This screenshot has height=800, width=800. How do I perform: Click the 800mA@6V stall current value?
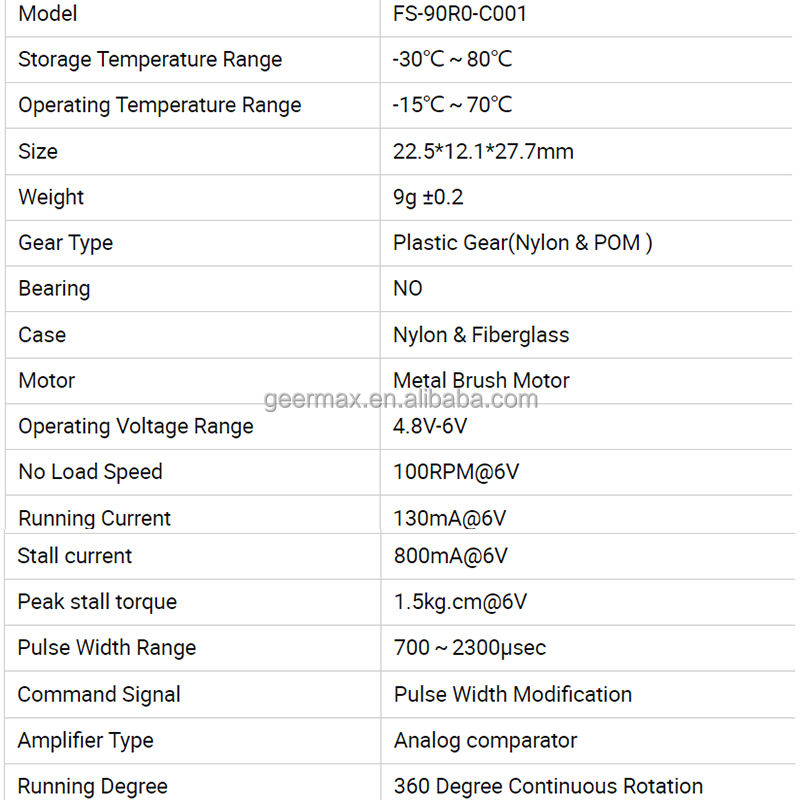[450, 556]
